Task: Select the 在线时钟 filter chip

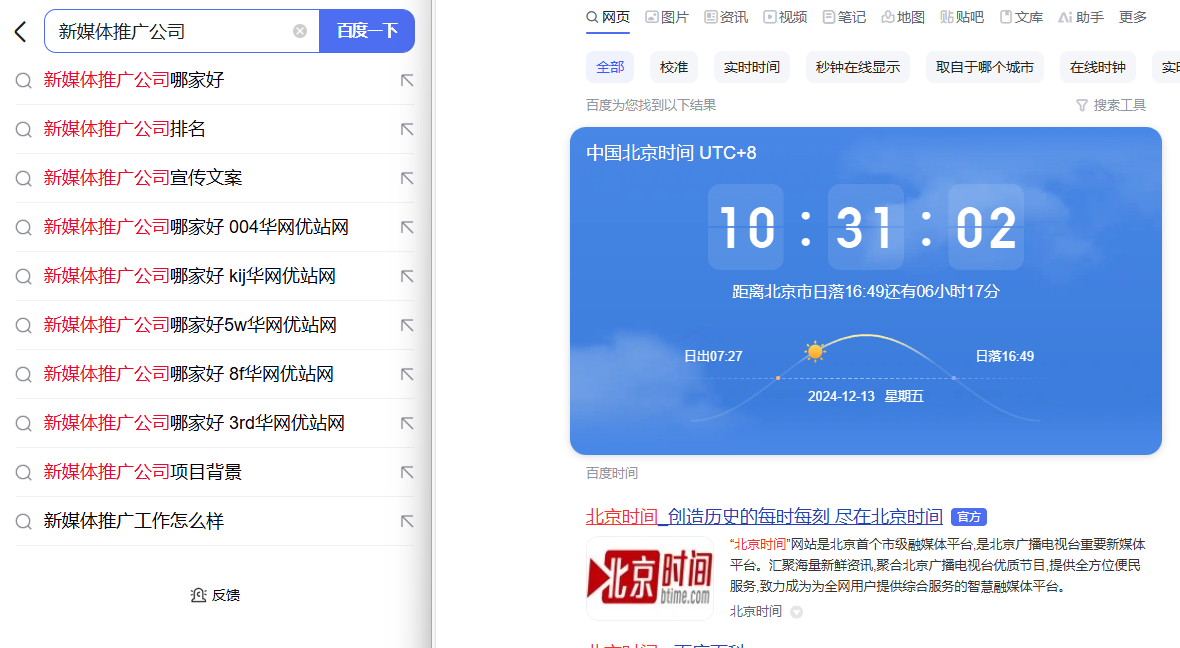Action: 1098,67
